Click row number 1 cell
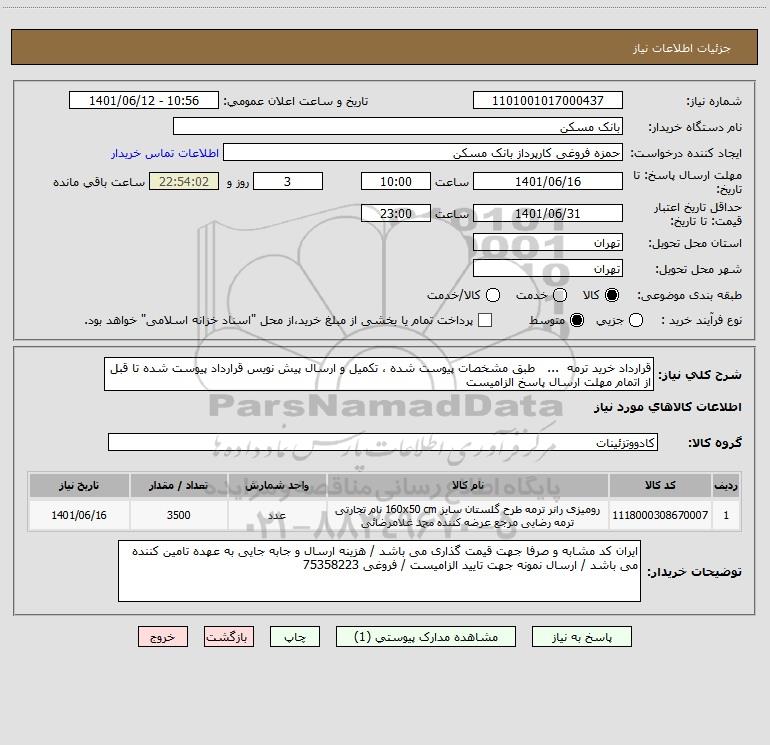This screenshot has height=745, width=770. (726, 515)
